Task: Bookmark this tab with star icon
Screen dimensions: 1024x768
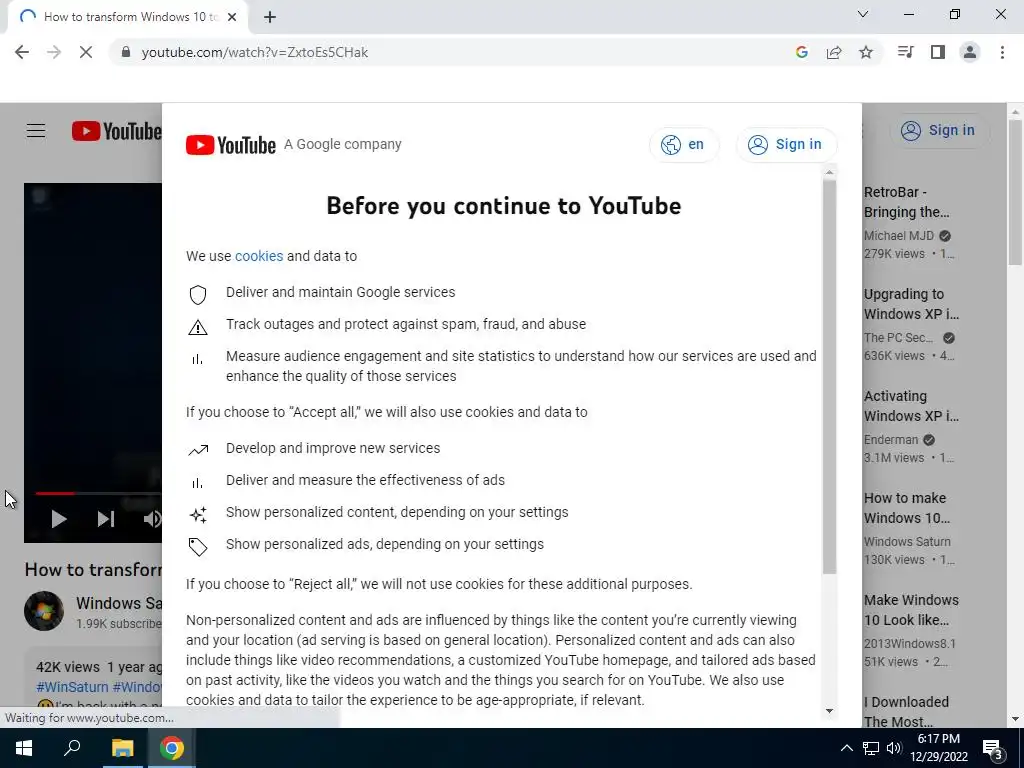Action: click(x=866, y=52)
